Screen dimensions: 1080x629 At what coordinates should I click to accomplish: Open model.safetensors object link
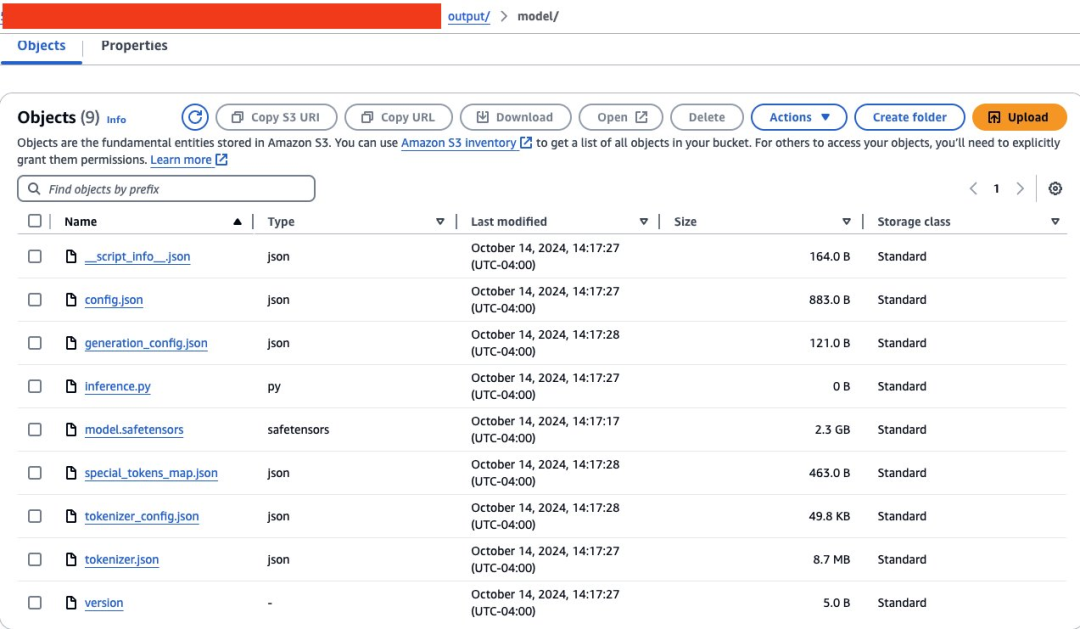pos(134,429)
